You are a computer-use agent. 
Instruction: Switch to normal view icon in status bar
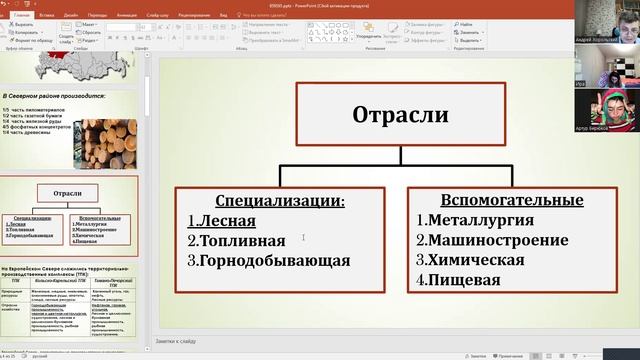point(536,356)
